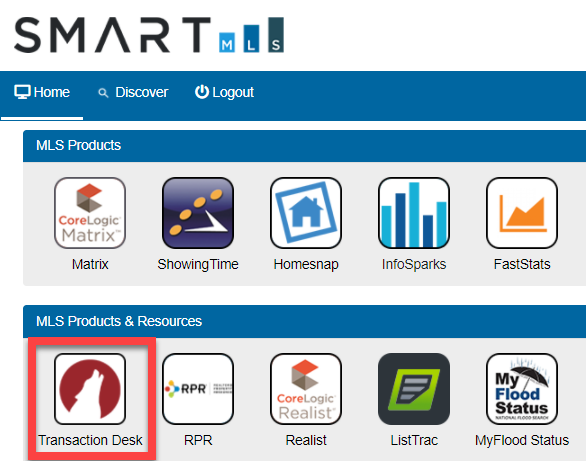Screen dimensions: 586x461
Task: Click the Transaction Desk text label
Action: 90,440
